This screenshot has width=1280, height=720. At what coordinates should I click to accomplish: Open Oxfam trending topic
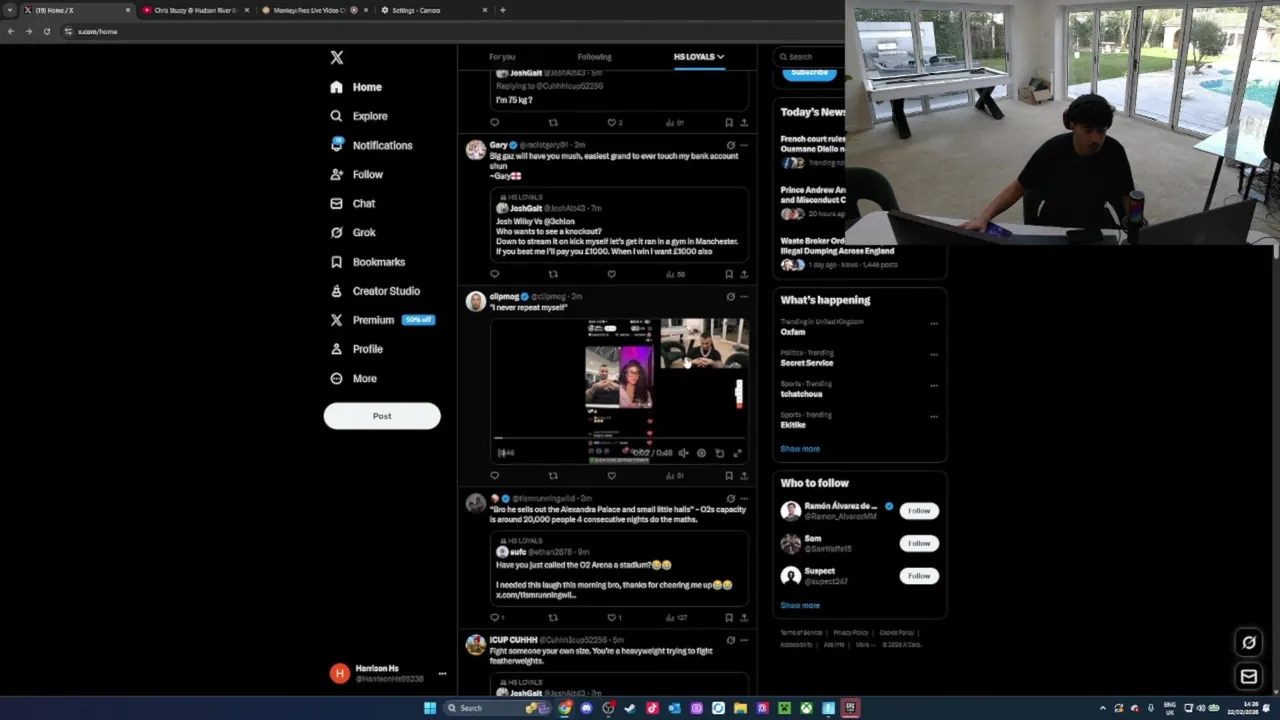pyautogui.click(x=793, y=332)
